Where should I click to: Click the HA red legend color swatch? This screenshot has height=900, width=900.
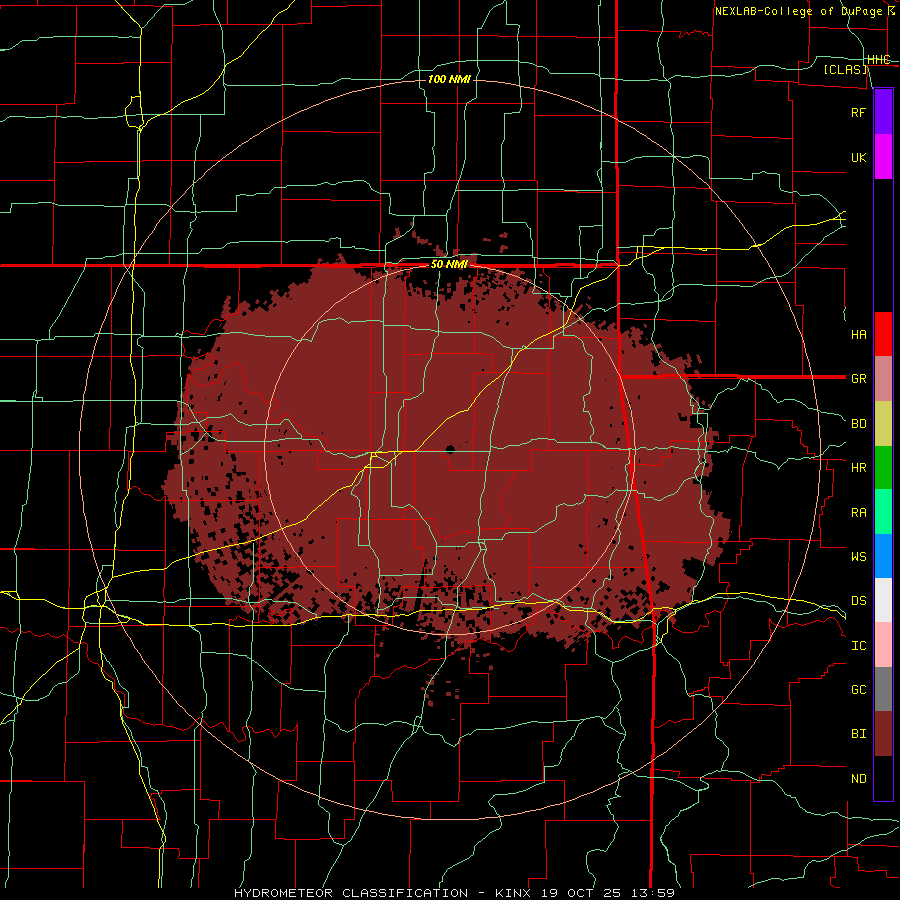[x=883, y=334]
